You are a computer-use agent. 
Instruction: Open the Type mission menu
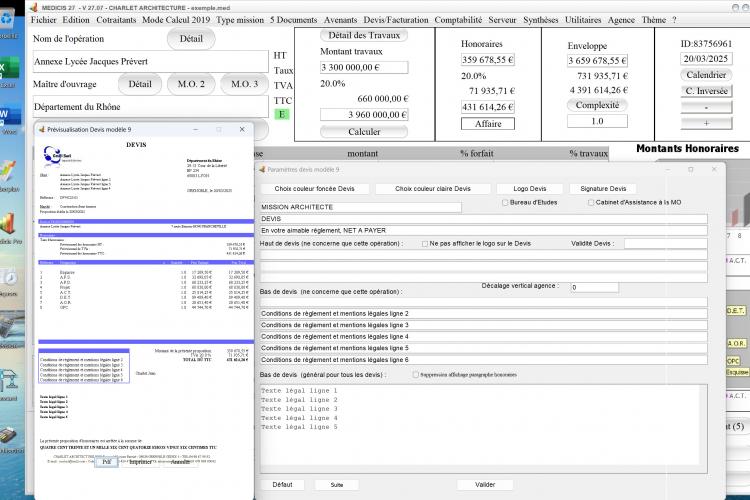(240, 20)
